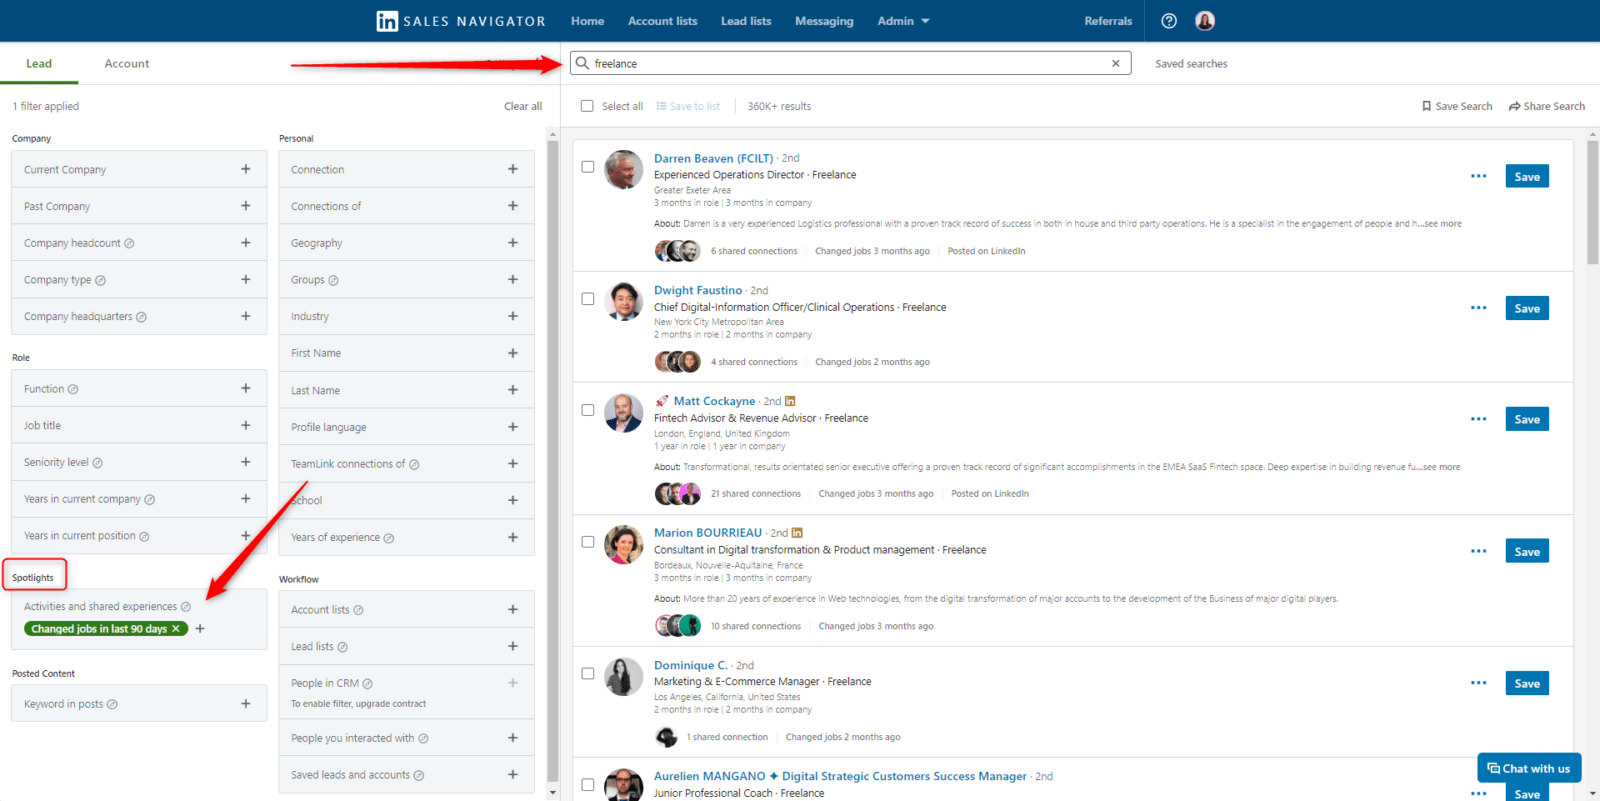Switch to the Account tab
The height and width of the screenshot is (801, 1600).
click(127, 63)
